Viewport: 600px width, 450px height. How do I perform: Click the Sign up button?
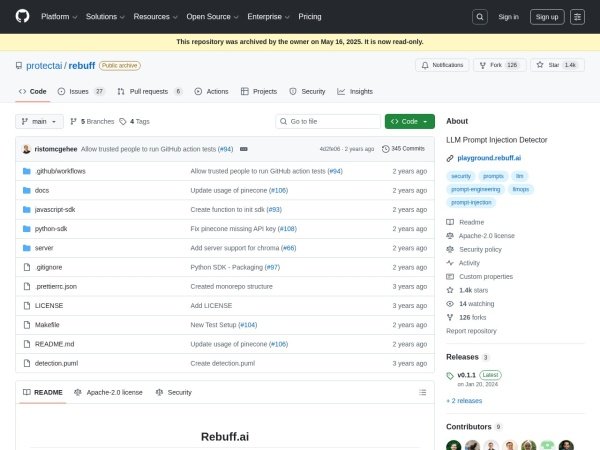pyautogui.click(x=547, y=17)
